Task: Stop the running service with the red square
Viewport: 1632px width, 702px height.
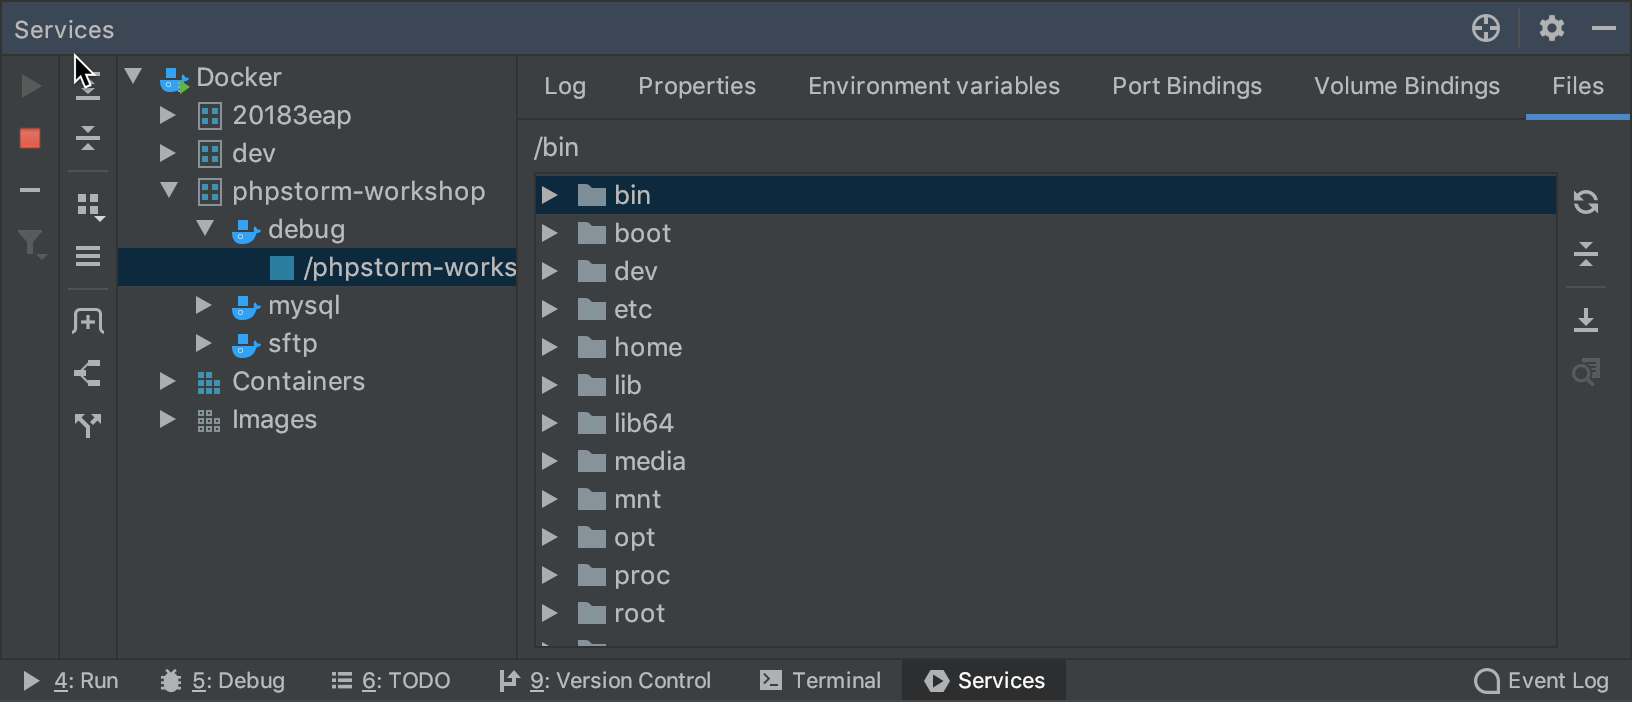Action: pos(30,138)
